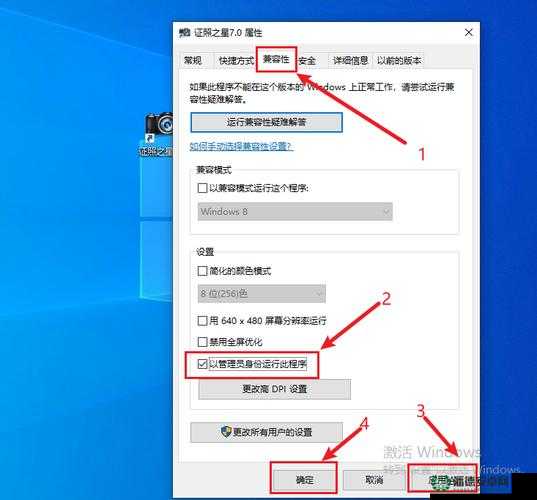Click the shield icon on 更改所有用户的设置
This screenshot has width=537, height=500.
pos(226,432)
